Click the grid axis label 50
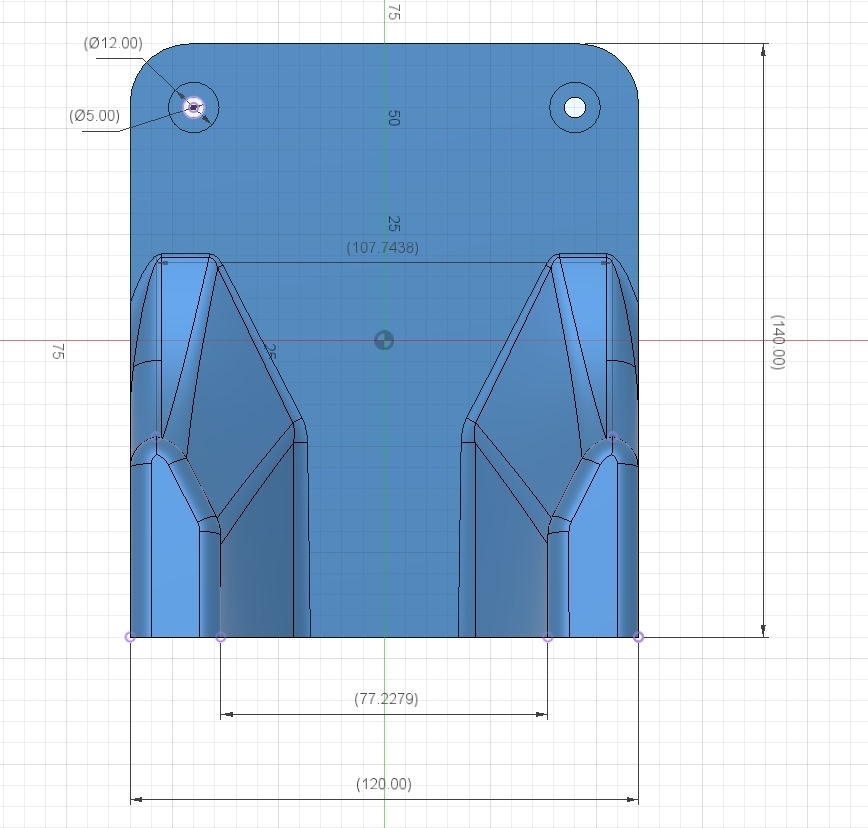The width and height of the screenshot is (868, 828). click(x=393, y=118)
